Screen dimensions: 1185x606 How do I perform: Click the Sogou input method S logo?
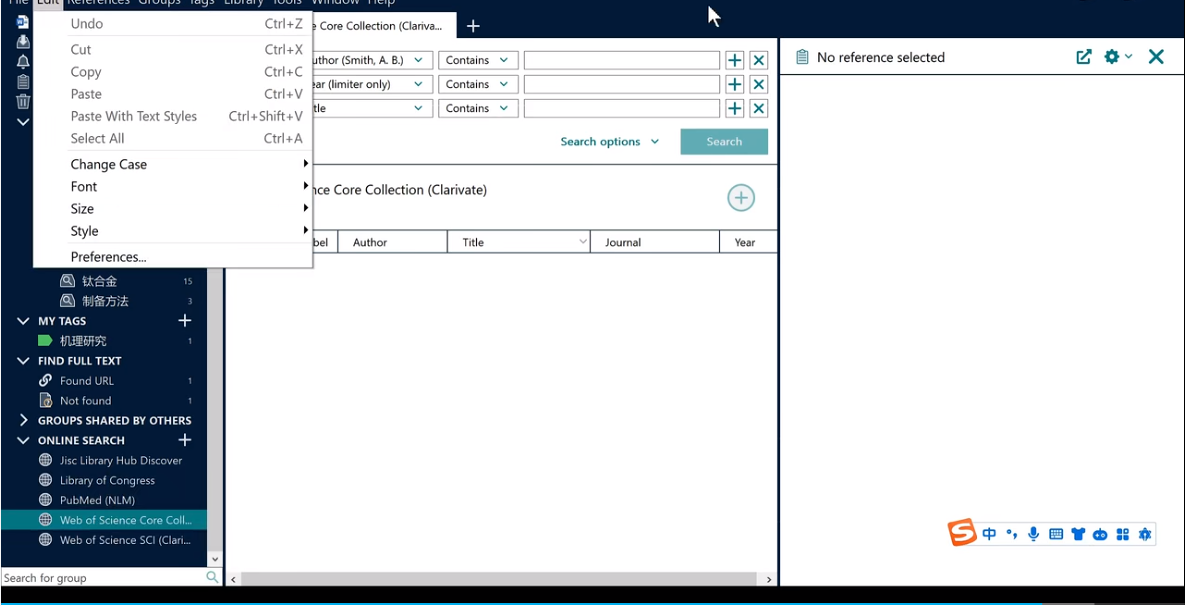[x=963, y=533]
